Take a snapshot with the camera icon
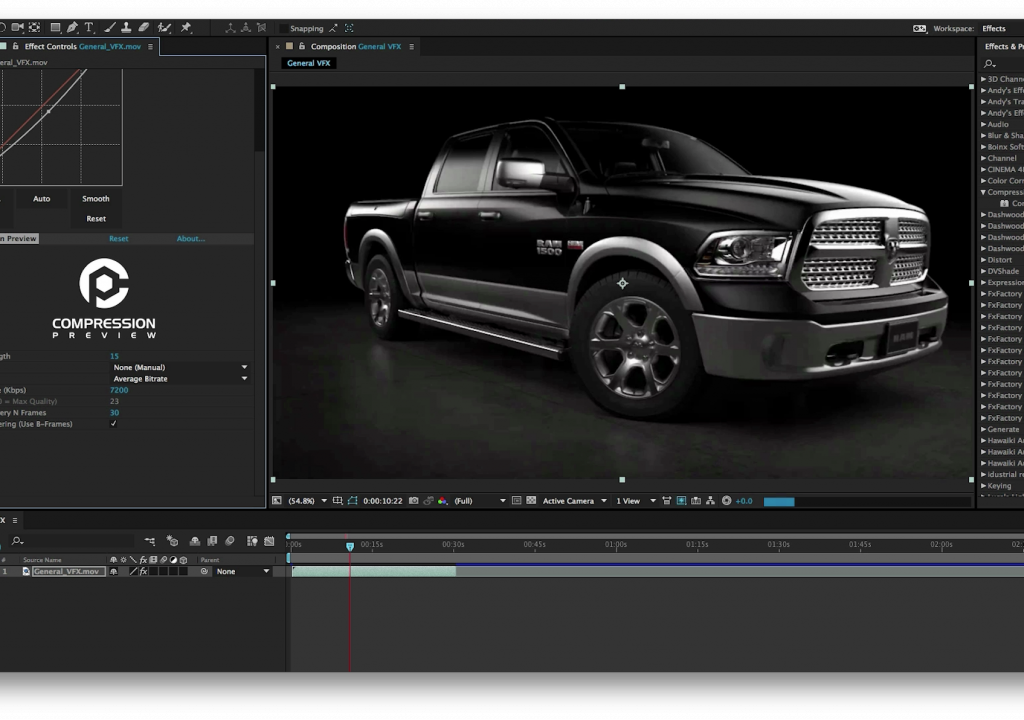This screenshot has height=720, width=1024. (x=413, y=500)
